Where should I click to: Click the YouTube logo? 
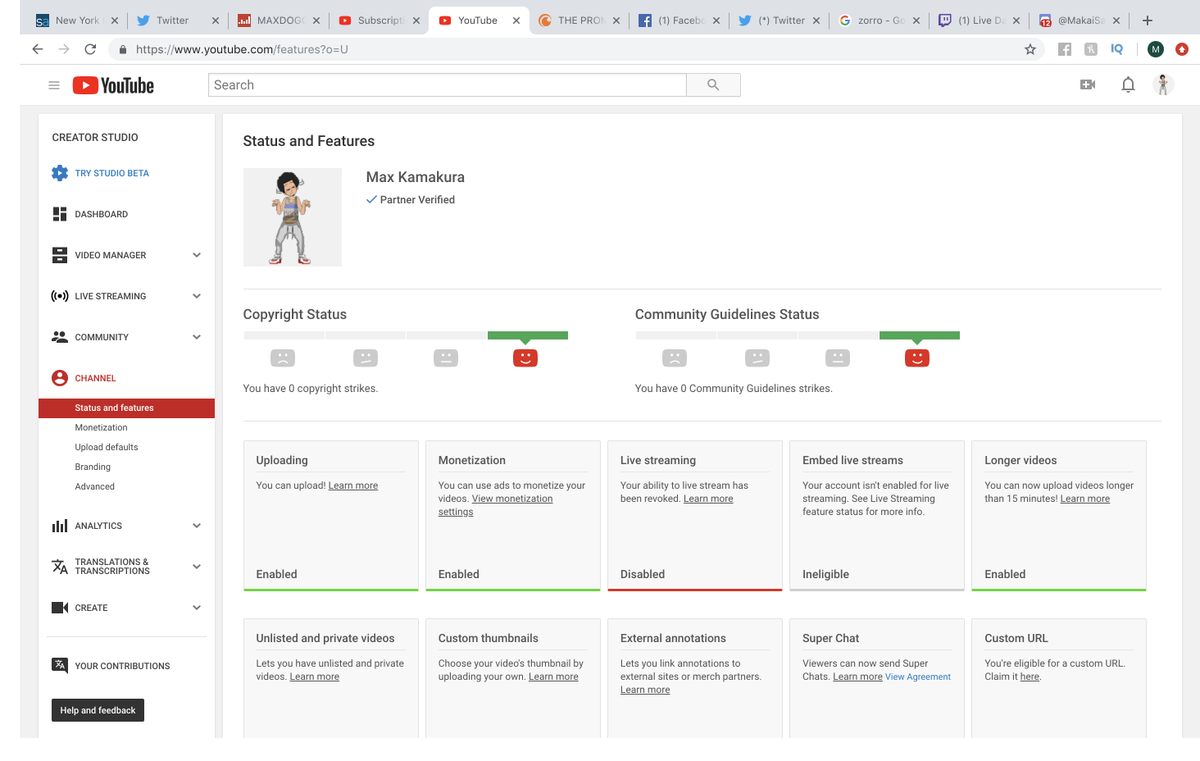113,85
